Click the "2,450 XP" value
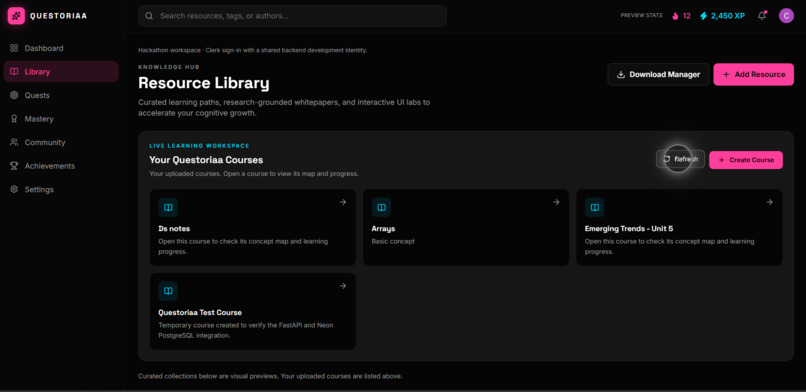Image resolution: width=806 pixels, height=392 pixels. [x=728, y=16]
